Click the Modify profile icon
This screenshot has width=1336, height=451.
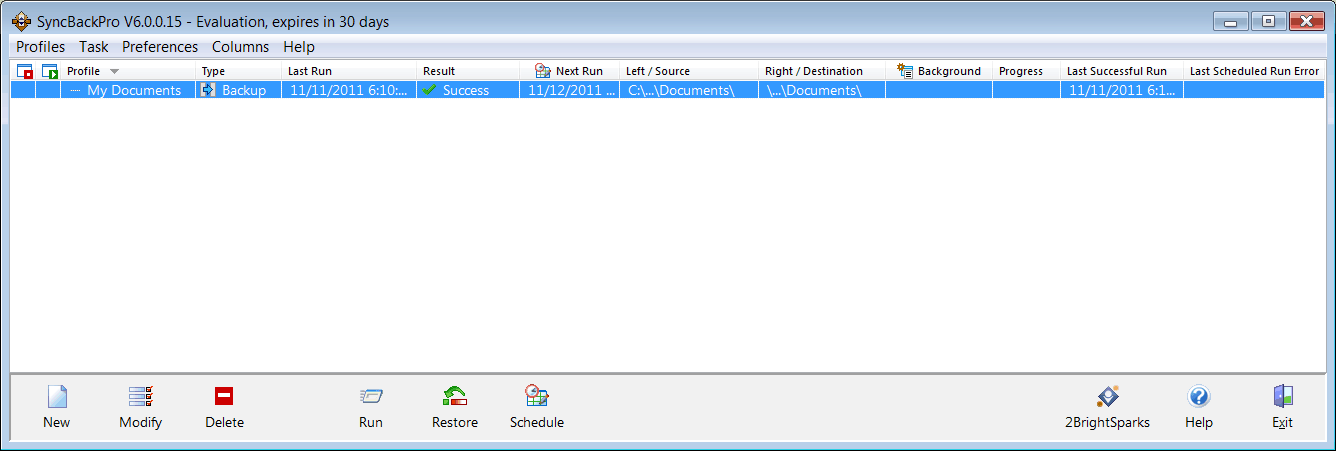[140, 397]
